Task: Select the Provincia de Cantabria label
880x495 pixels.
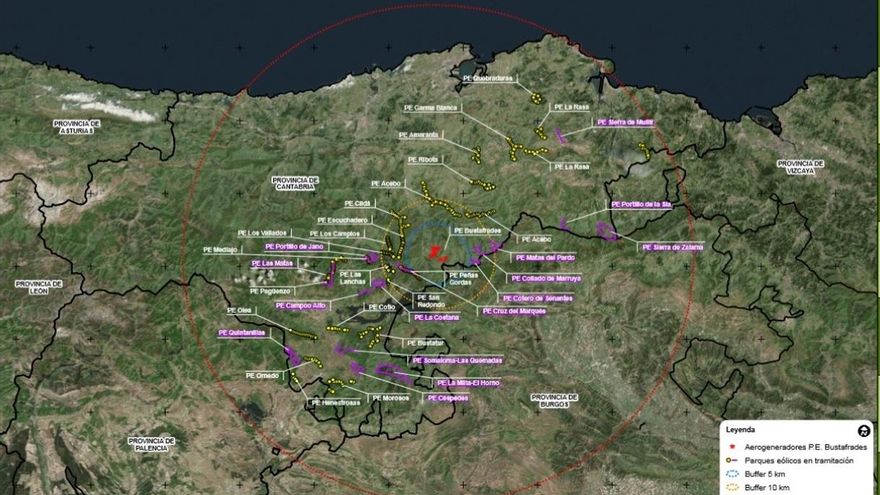Action: click(x=295, y=183)
